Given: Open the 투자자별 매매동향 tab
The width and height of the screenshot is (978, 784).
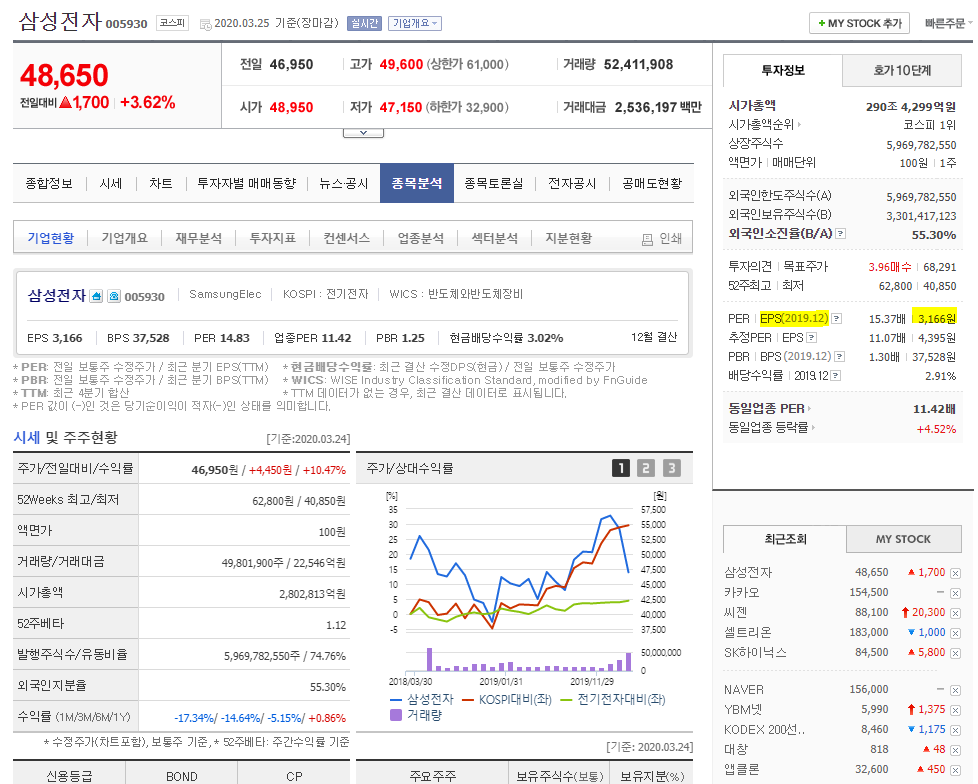Looking at the screenshot, I should (246, 183).
